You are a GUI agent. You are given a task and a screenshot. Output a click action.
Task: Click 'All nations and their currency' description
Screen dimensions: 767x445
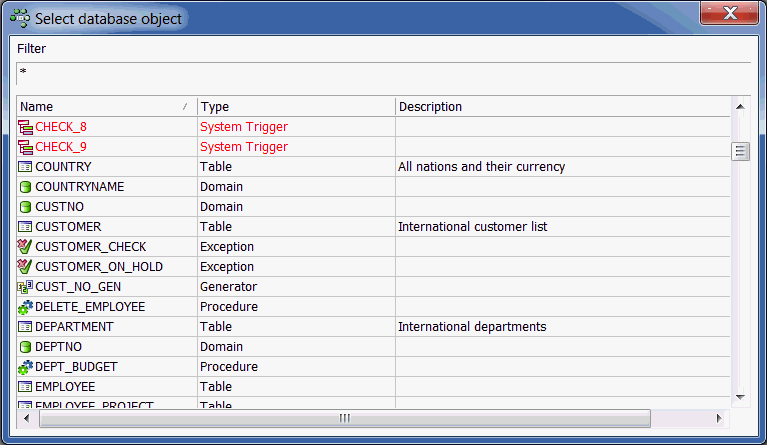tap(481, 167)
